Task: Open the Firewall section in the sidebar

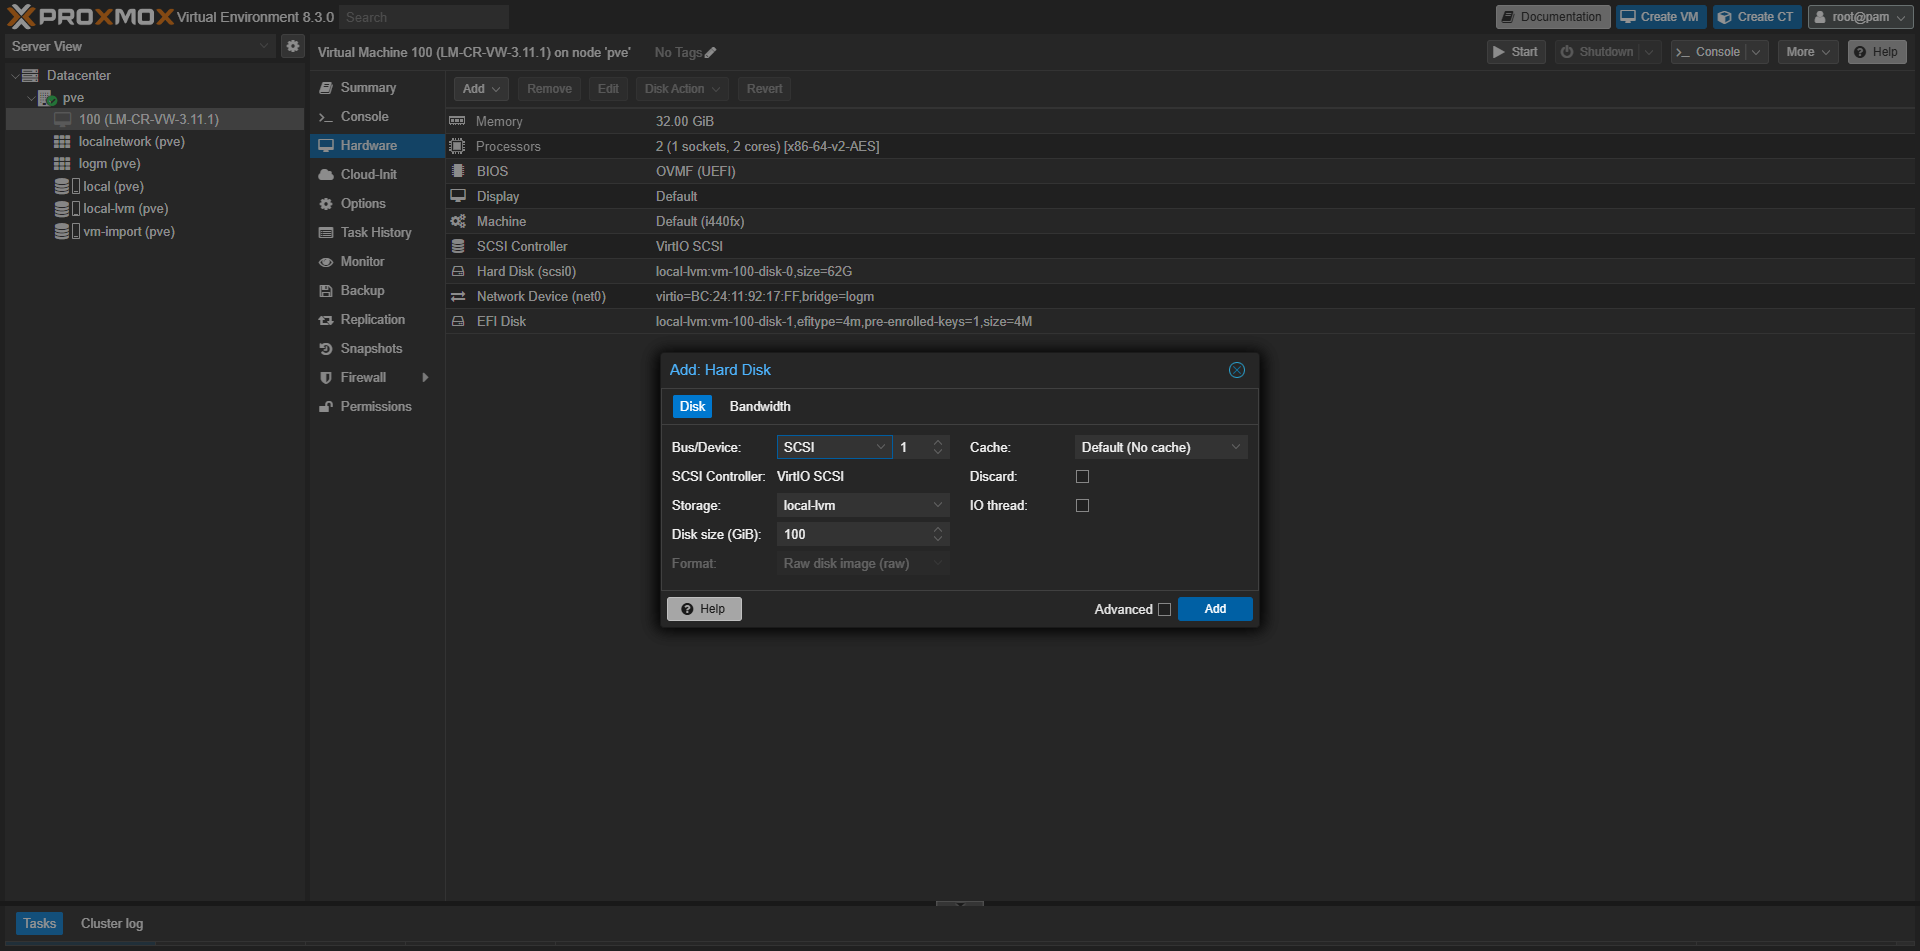Action: tap(363, 378)
